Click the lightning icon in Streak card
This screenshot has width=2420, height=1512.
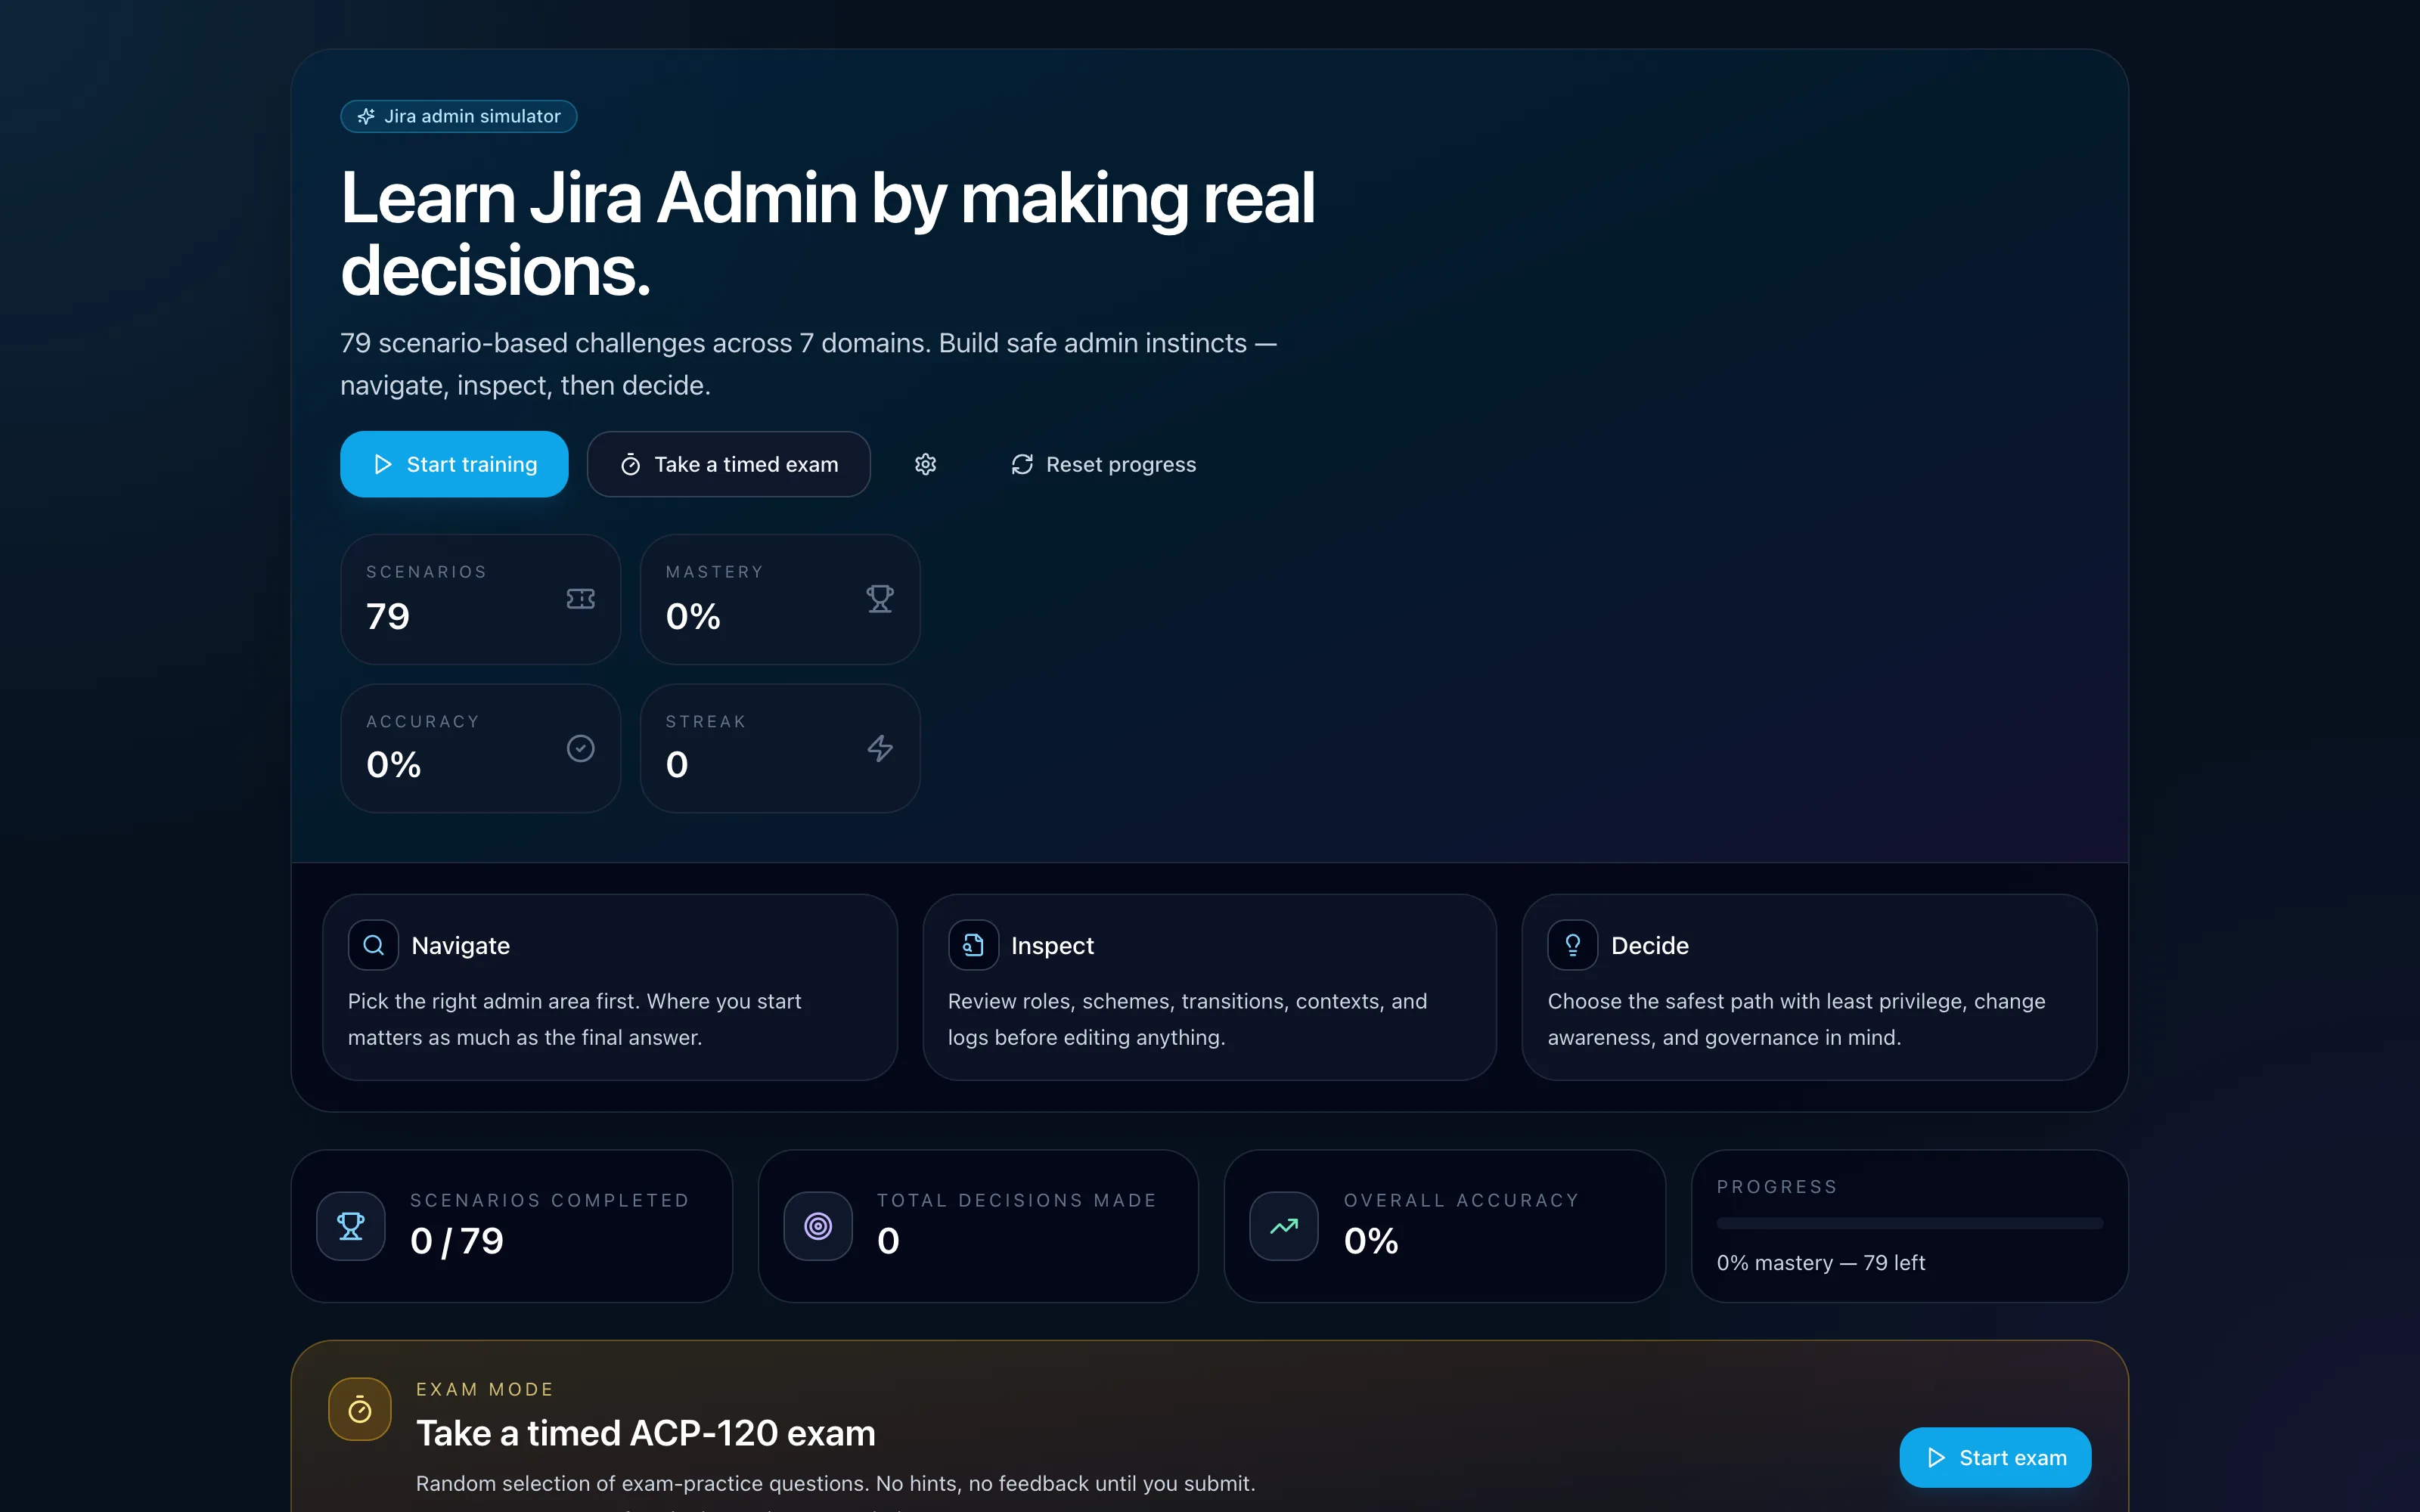coord(880,748)
